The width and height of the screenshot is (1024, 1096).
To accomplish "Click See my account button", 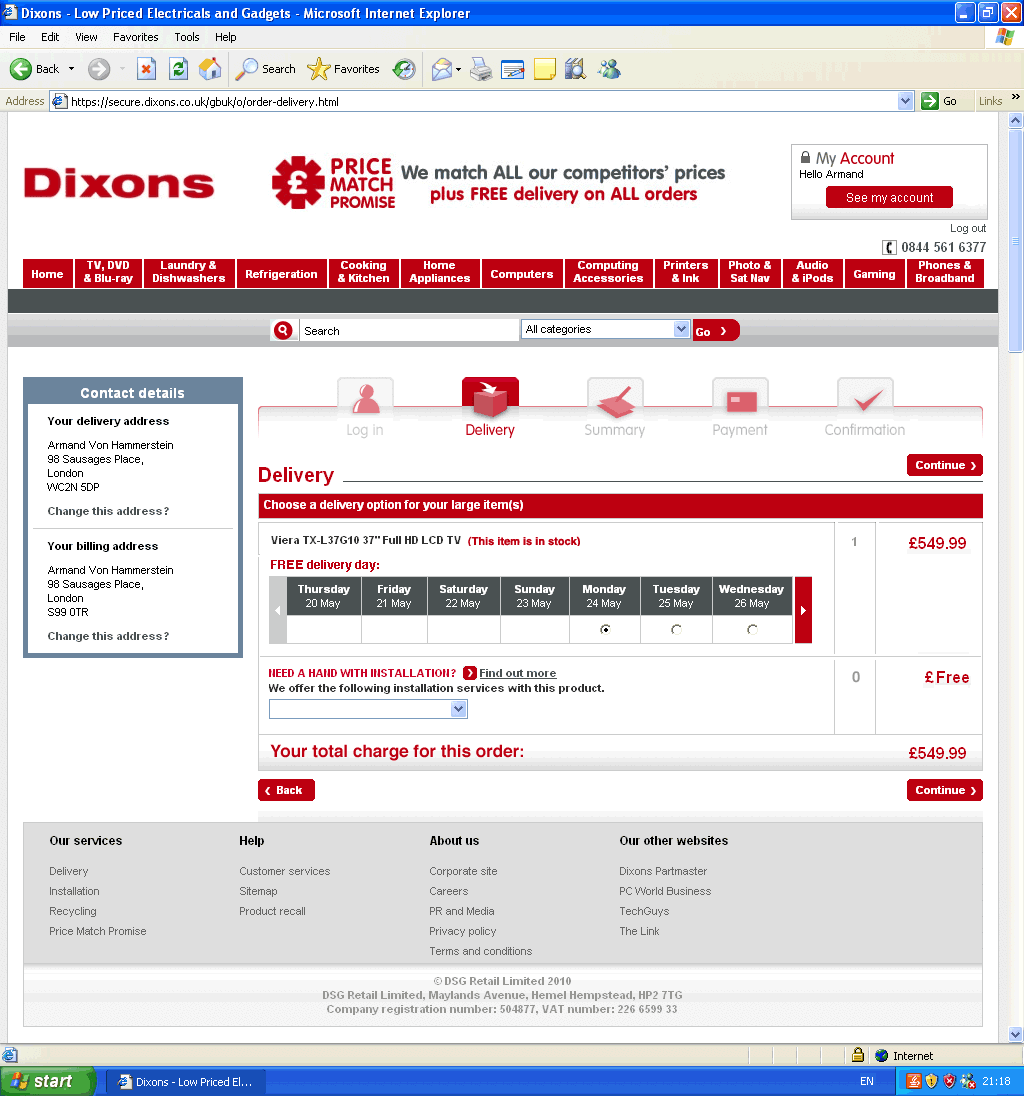I will [889, 197].
